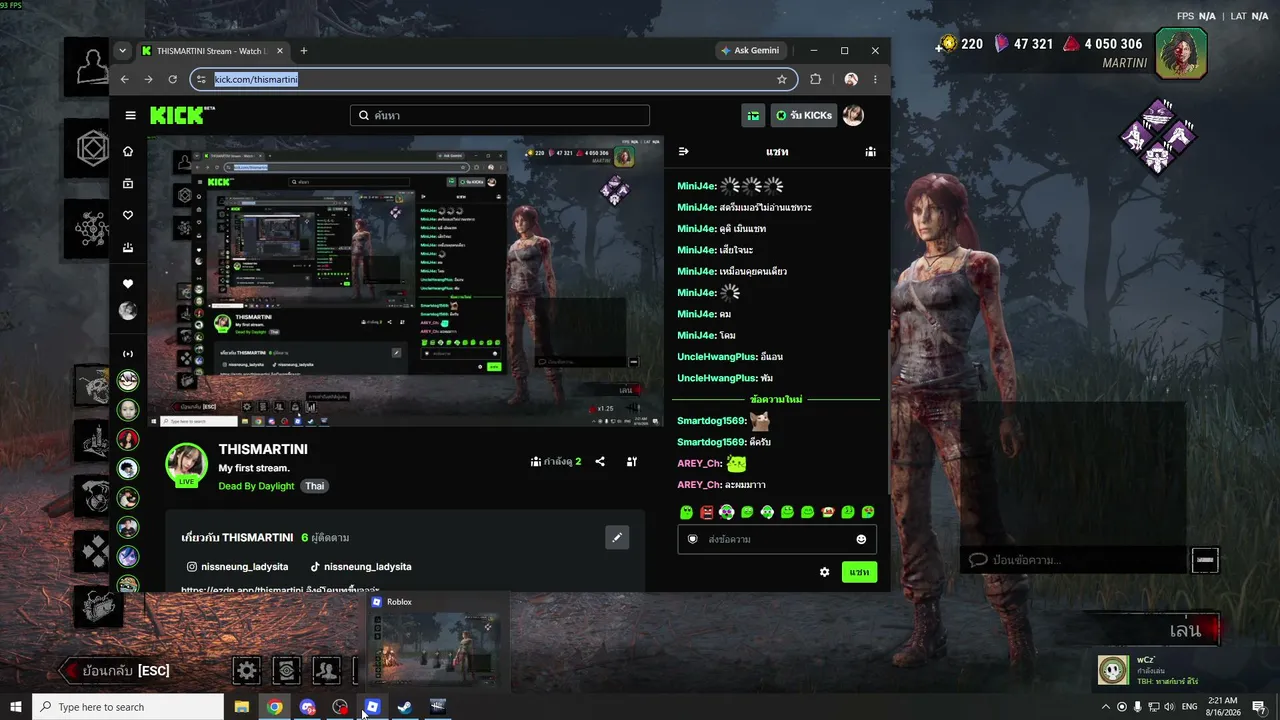
Task: Show hidden system tray icons
Action: 1105,707
